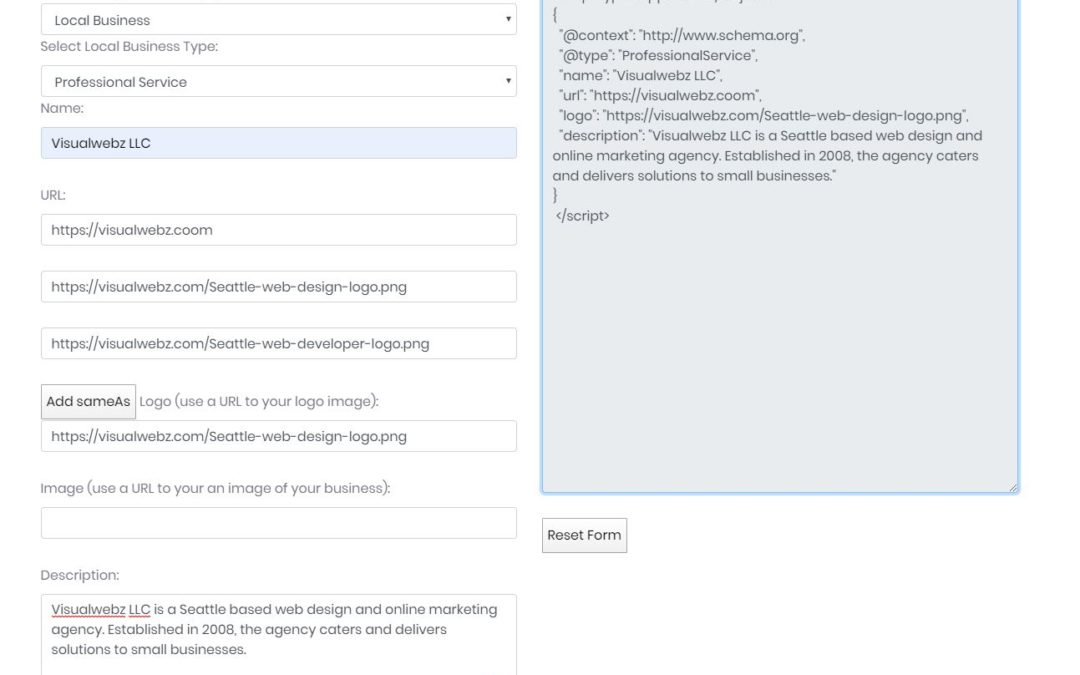
Task: Click the '"url": "https://visualwebz.coom"' code line
Action: coord(660,95)
